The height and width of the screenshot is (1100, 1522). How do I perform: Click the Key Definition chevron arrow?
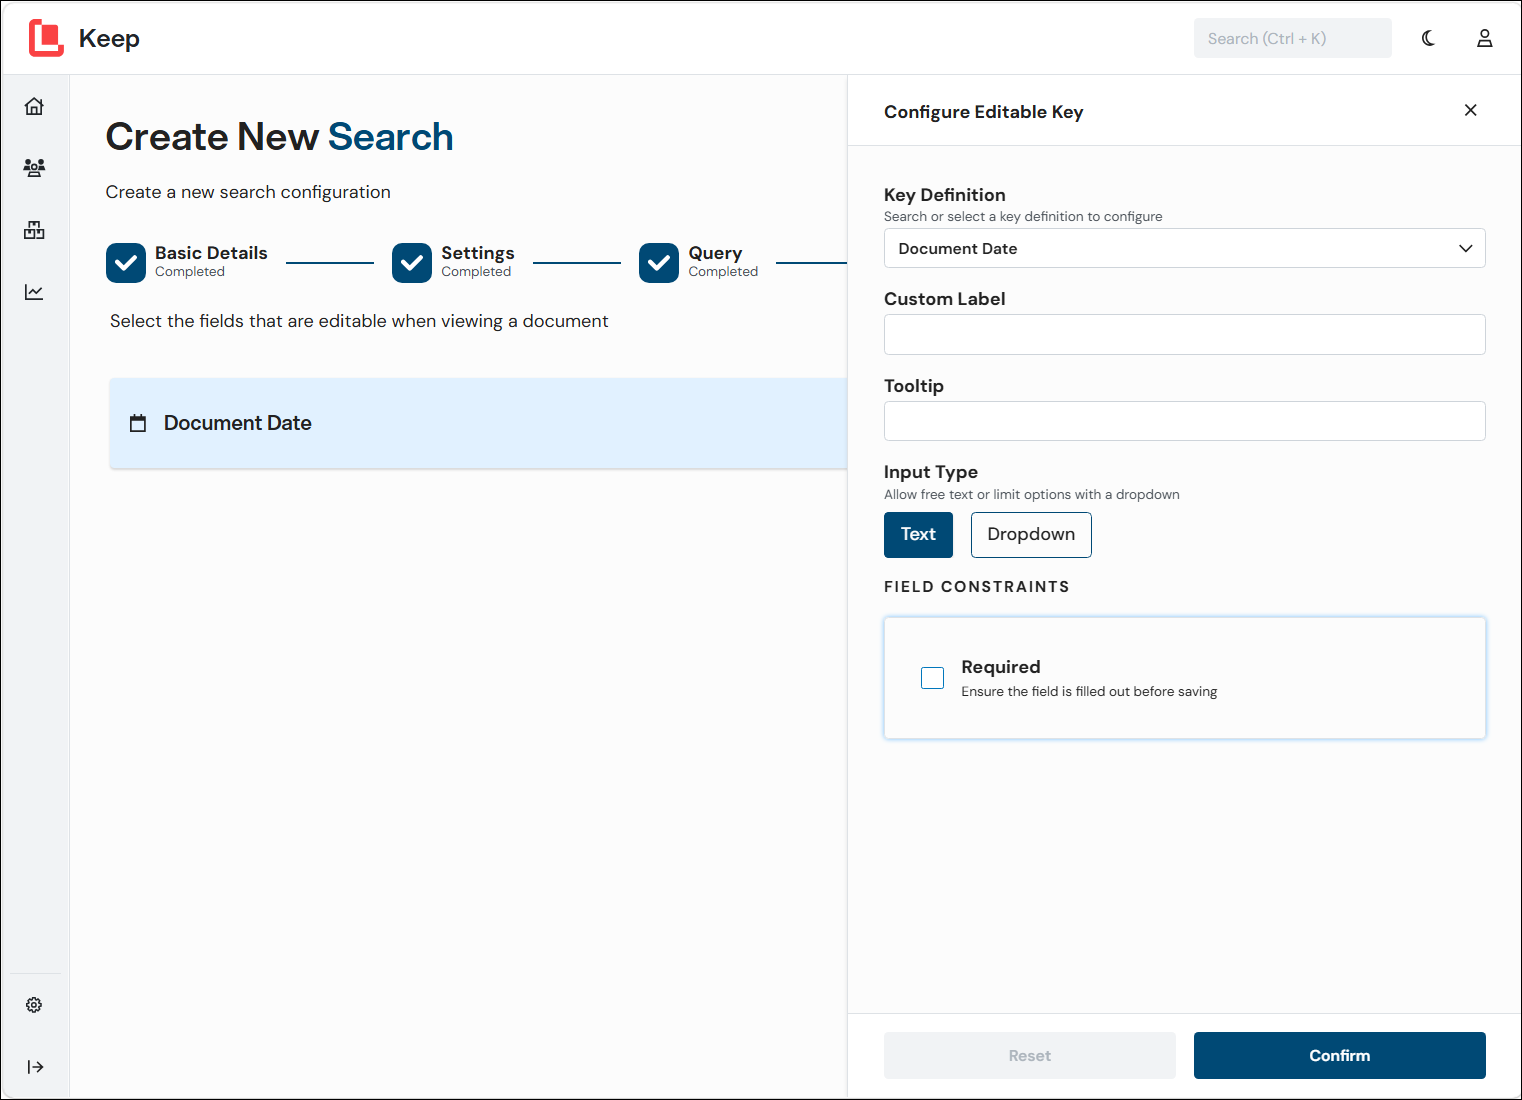(1465, 248)
